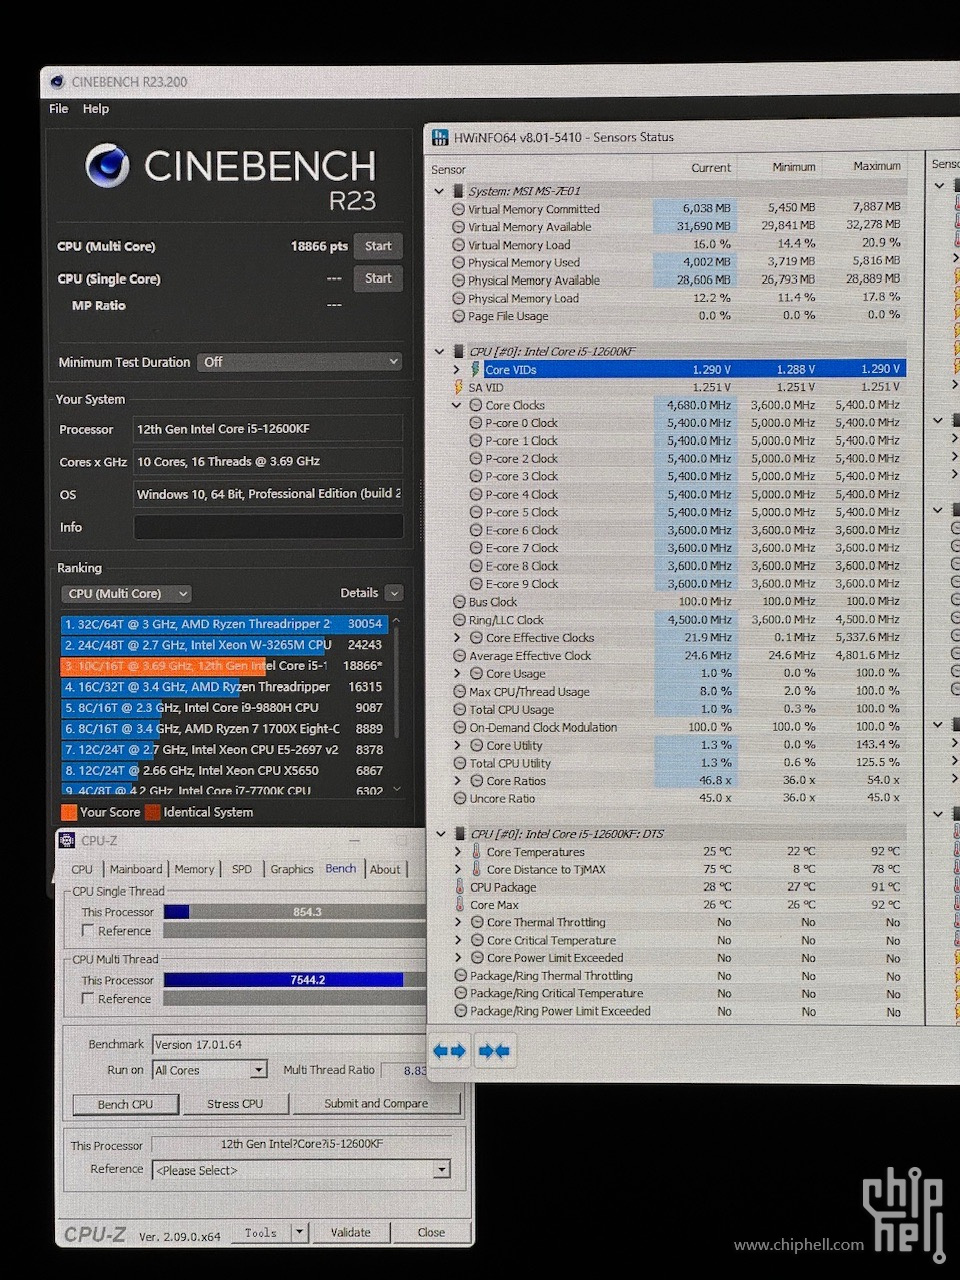Switch to the CPU-Z Memory tab
The height and width of the screenshot is (1280, 960).
[x=194, y=870]
